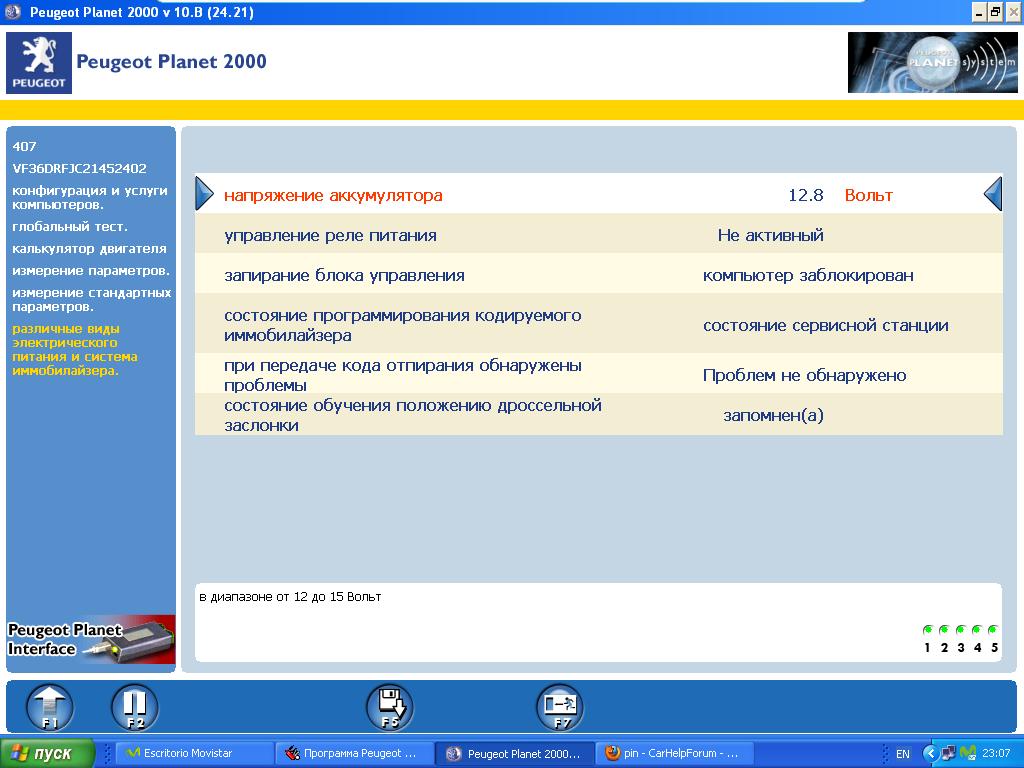Image resolution: width=1024 pixels, height=768 pixels.
Task: Click the battery voltage value 12.8
Action: [805, 195]
